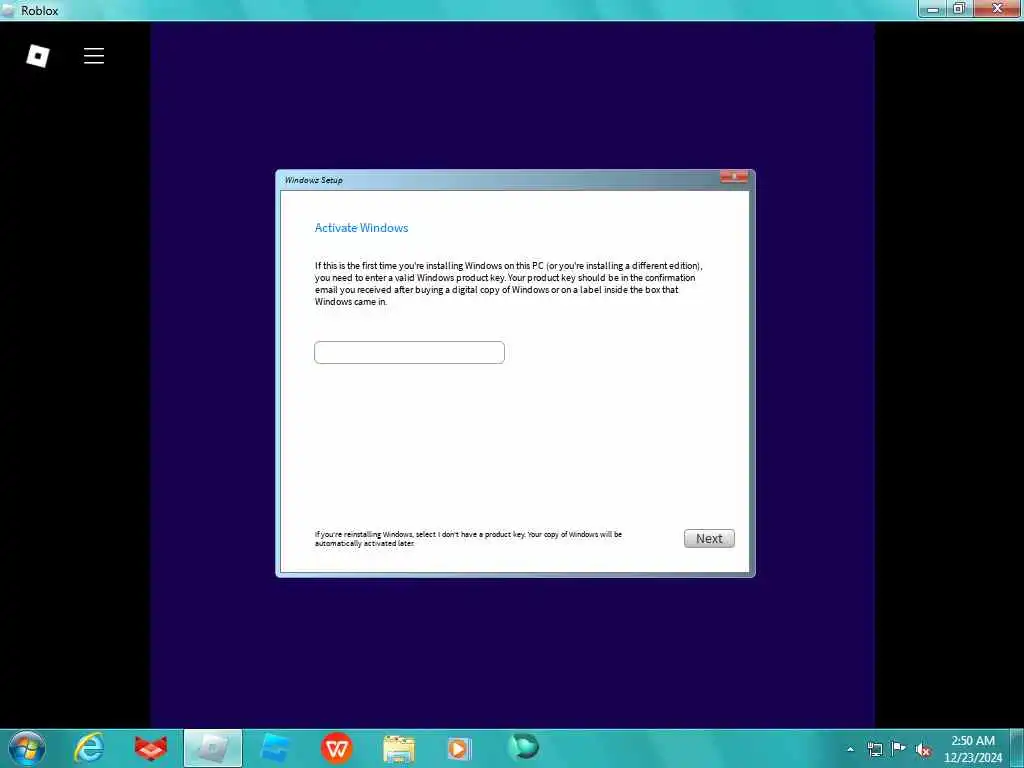
Task: Close the Roblox window
Action: pos(997,9)
